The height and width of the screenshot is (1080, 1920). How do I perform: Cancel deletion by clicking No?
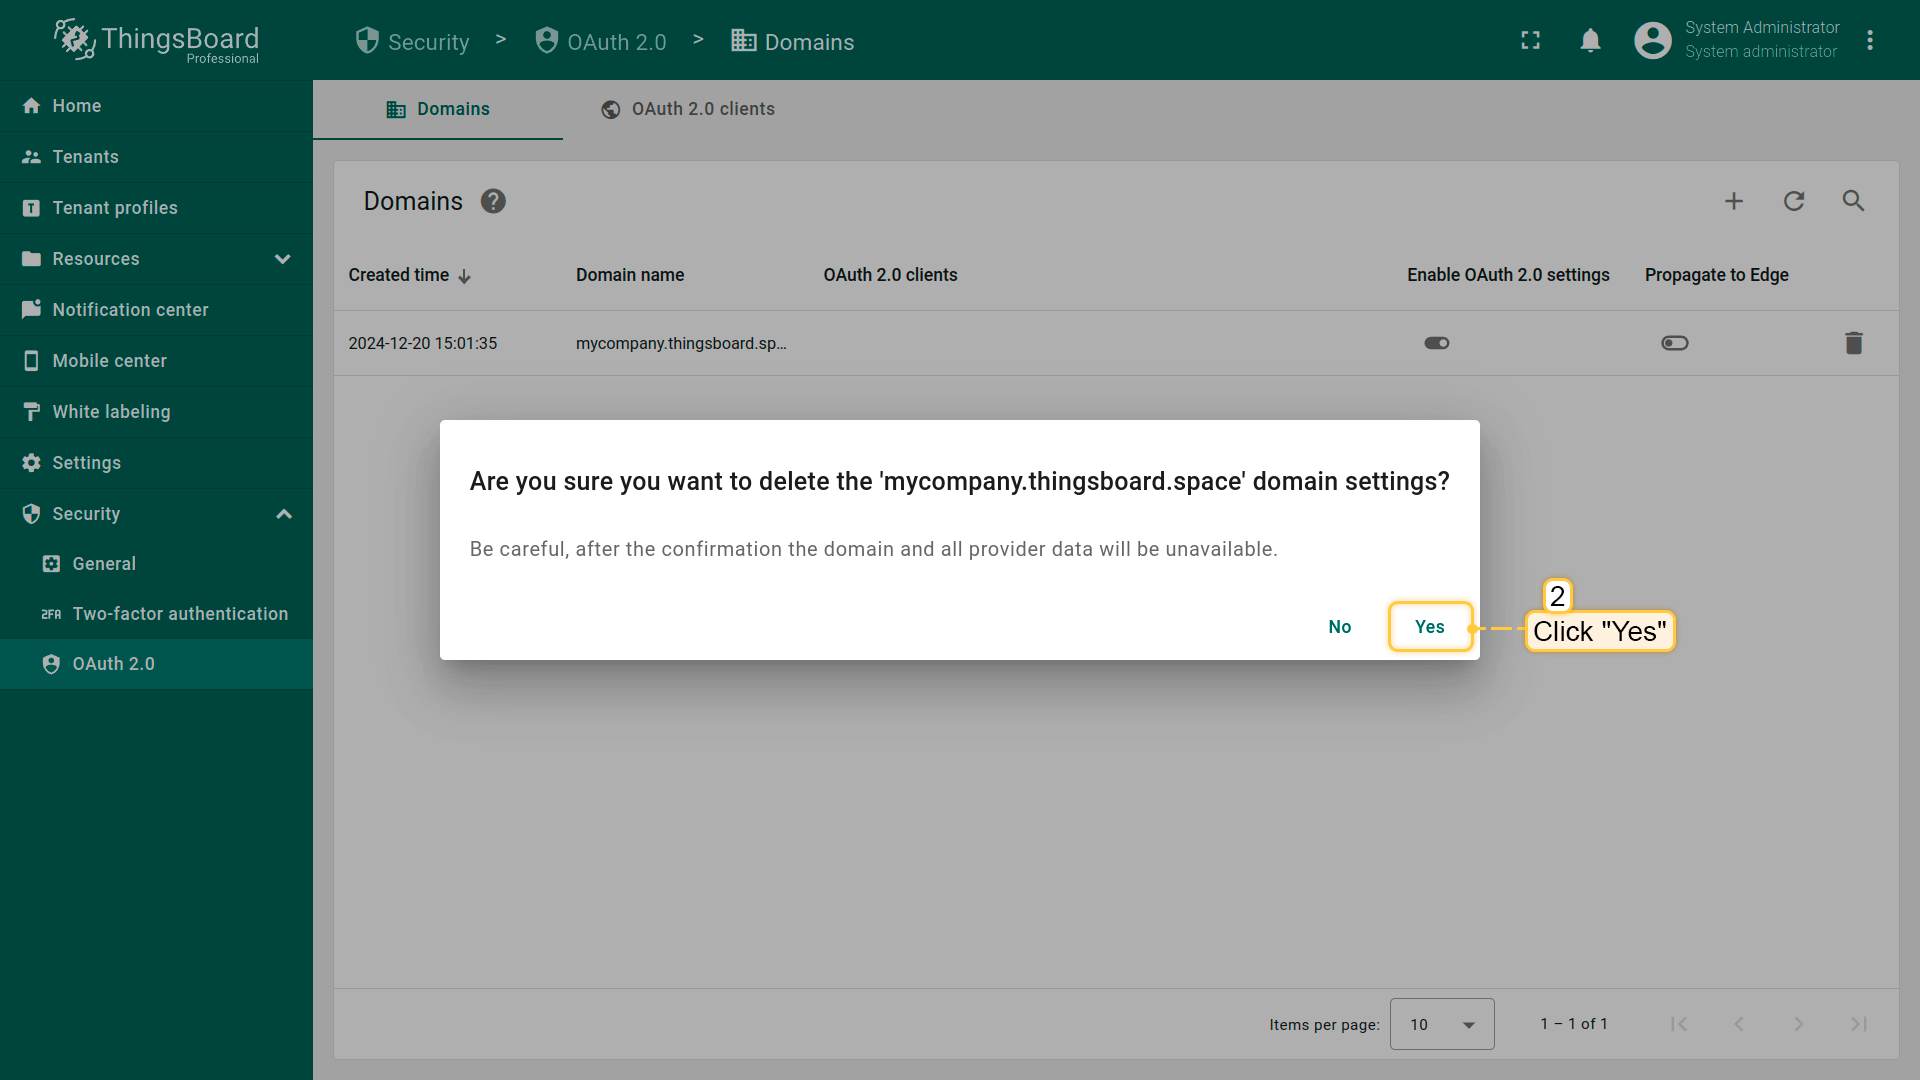point(1339,627)
